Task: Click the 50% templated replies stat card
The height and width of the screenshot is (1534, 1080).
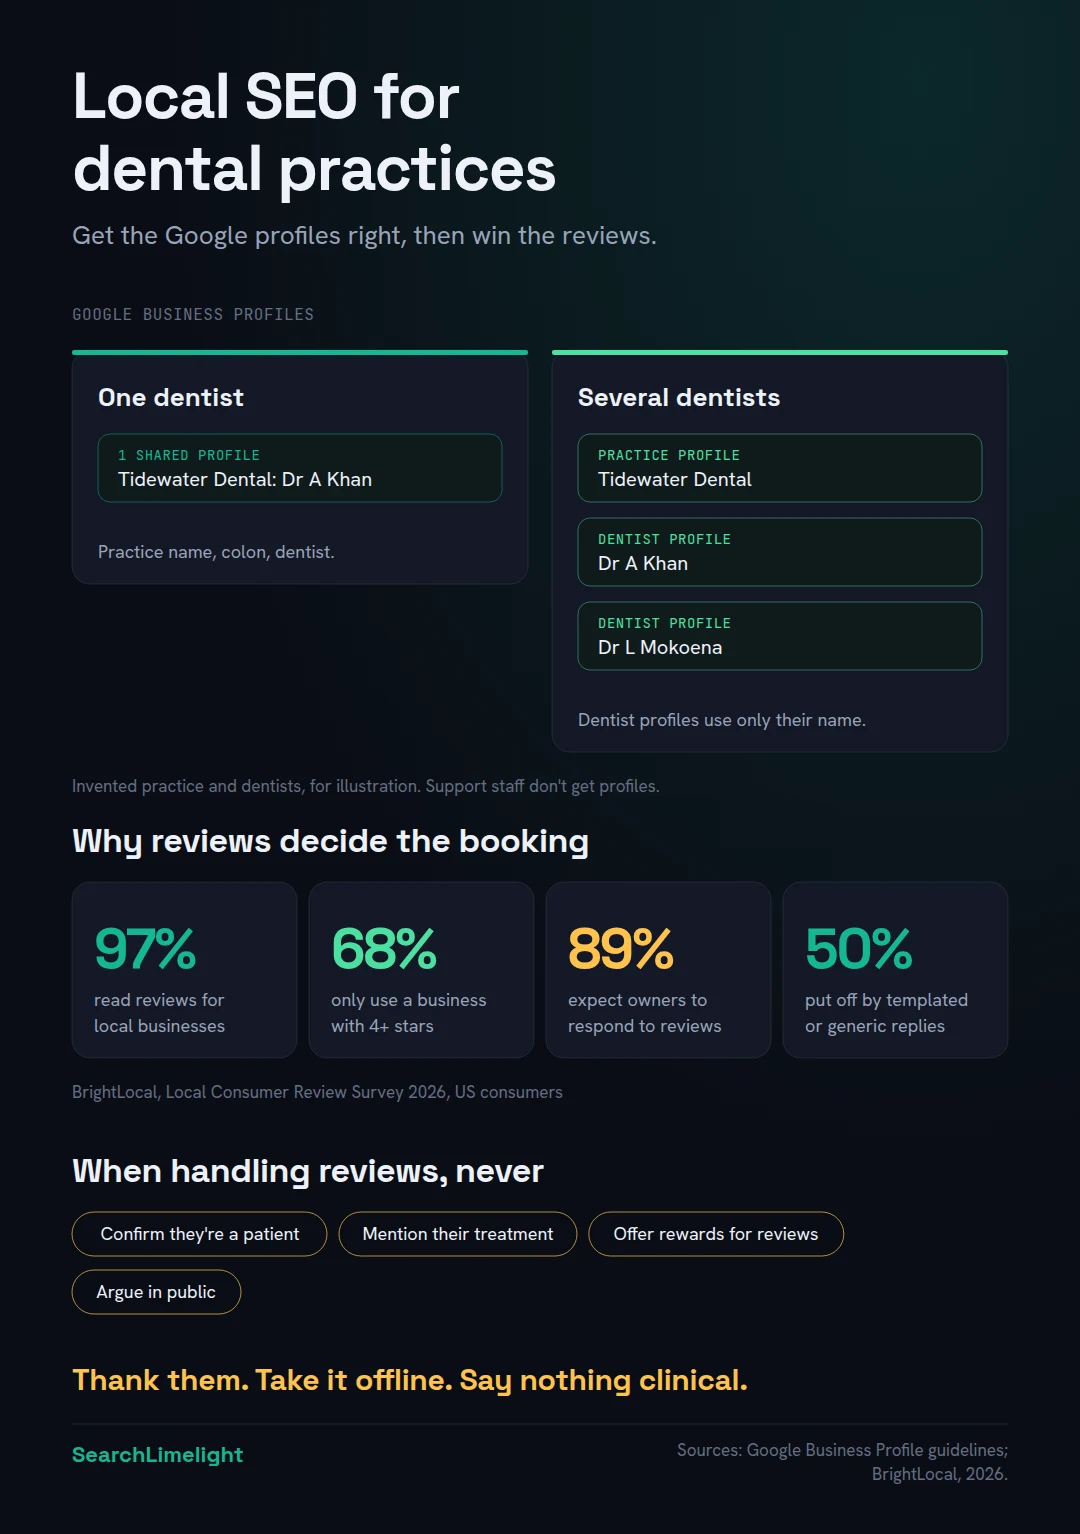Action: [x=895, y=970]
